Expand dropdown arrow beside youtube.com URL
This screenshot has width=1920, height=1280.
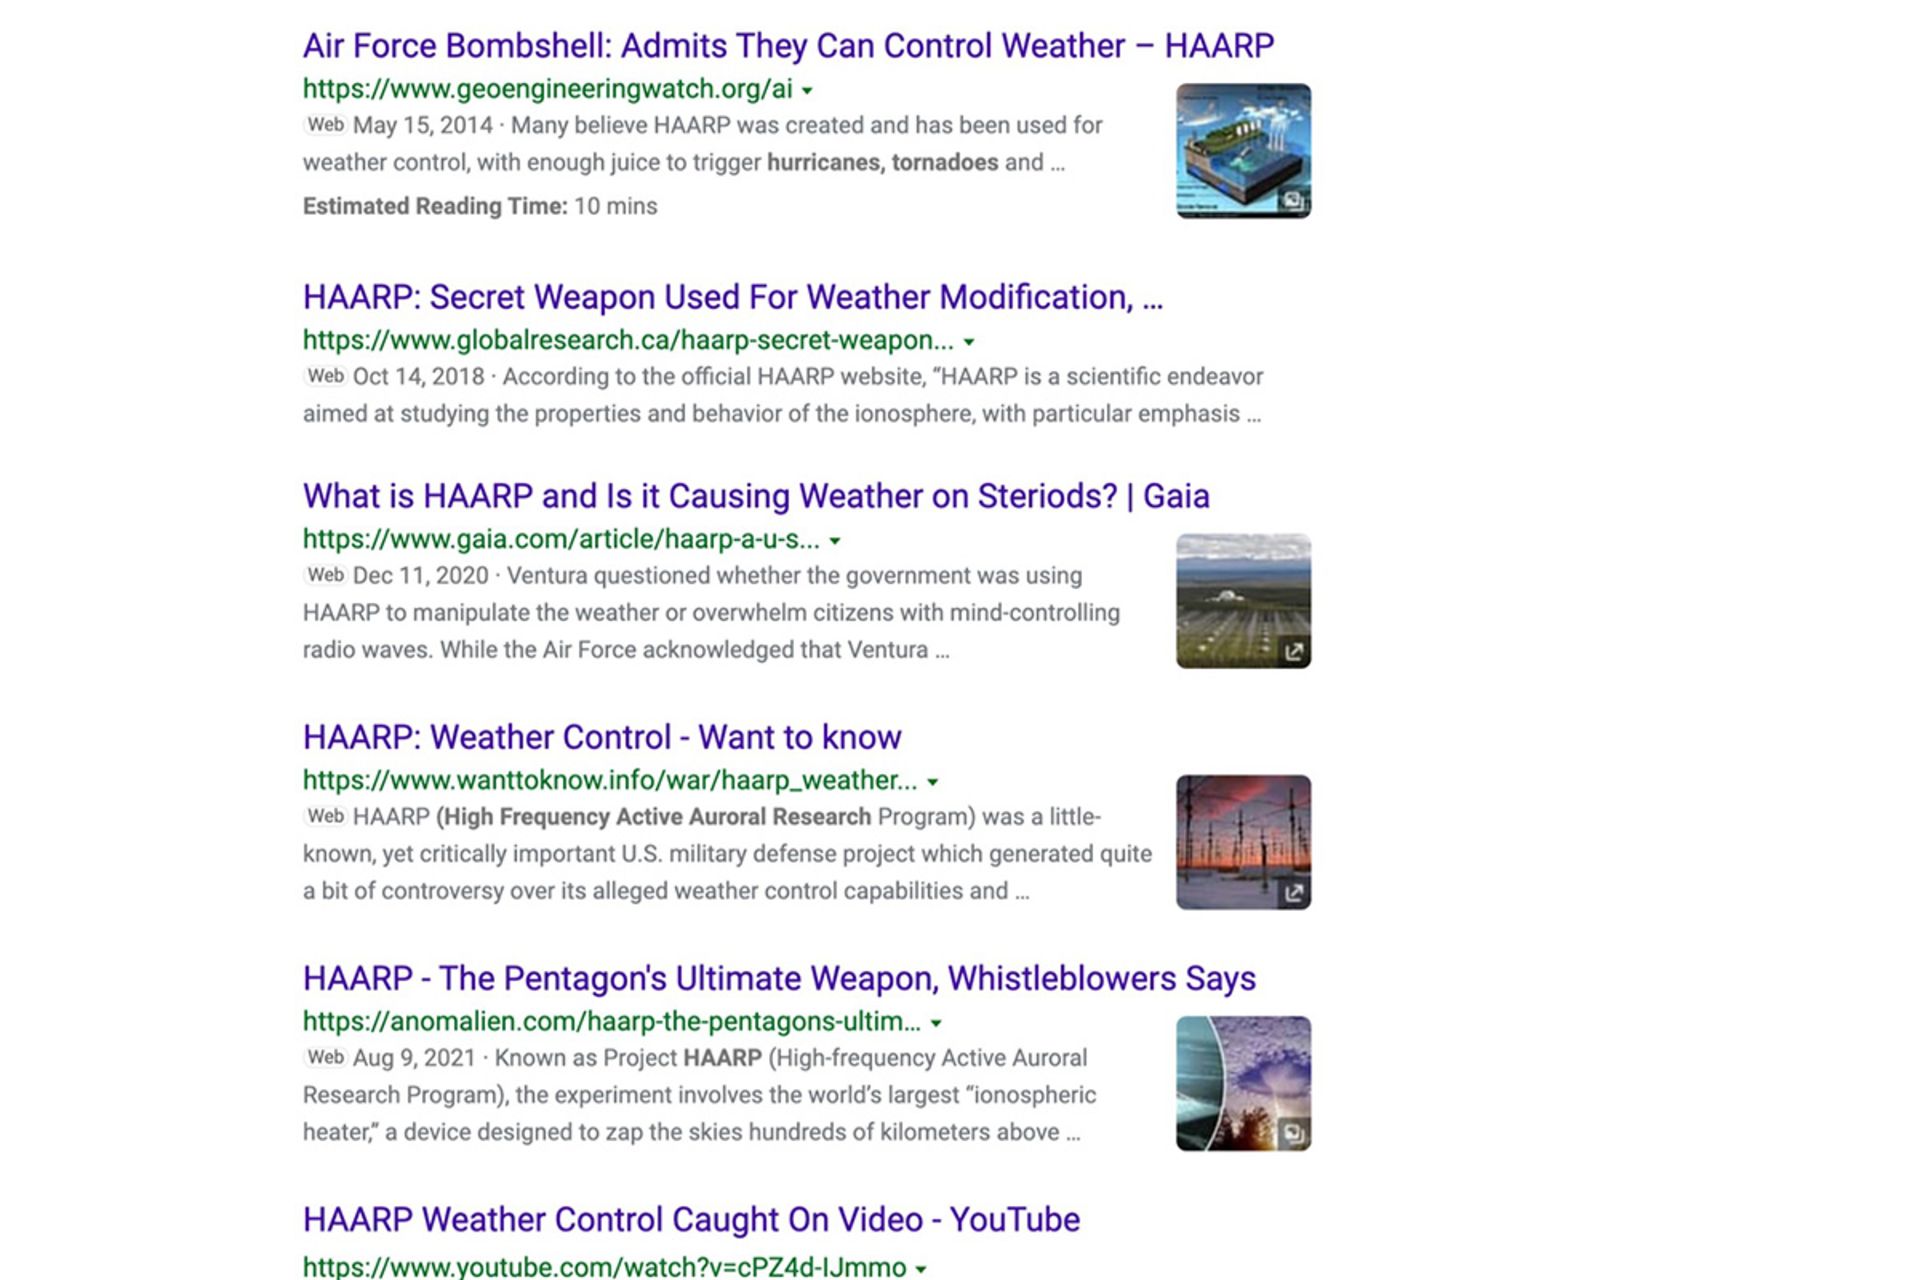pos(921,1269)
